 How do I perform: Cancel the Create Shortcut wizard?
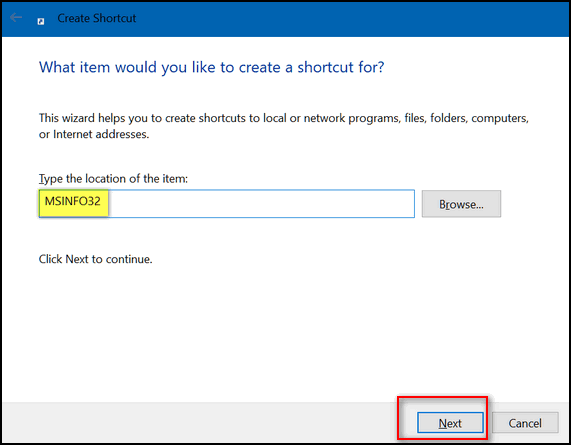(x=525, y=423)
